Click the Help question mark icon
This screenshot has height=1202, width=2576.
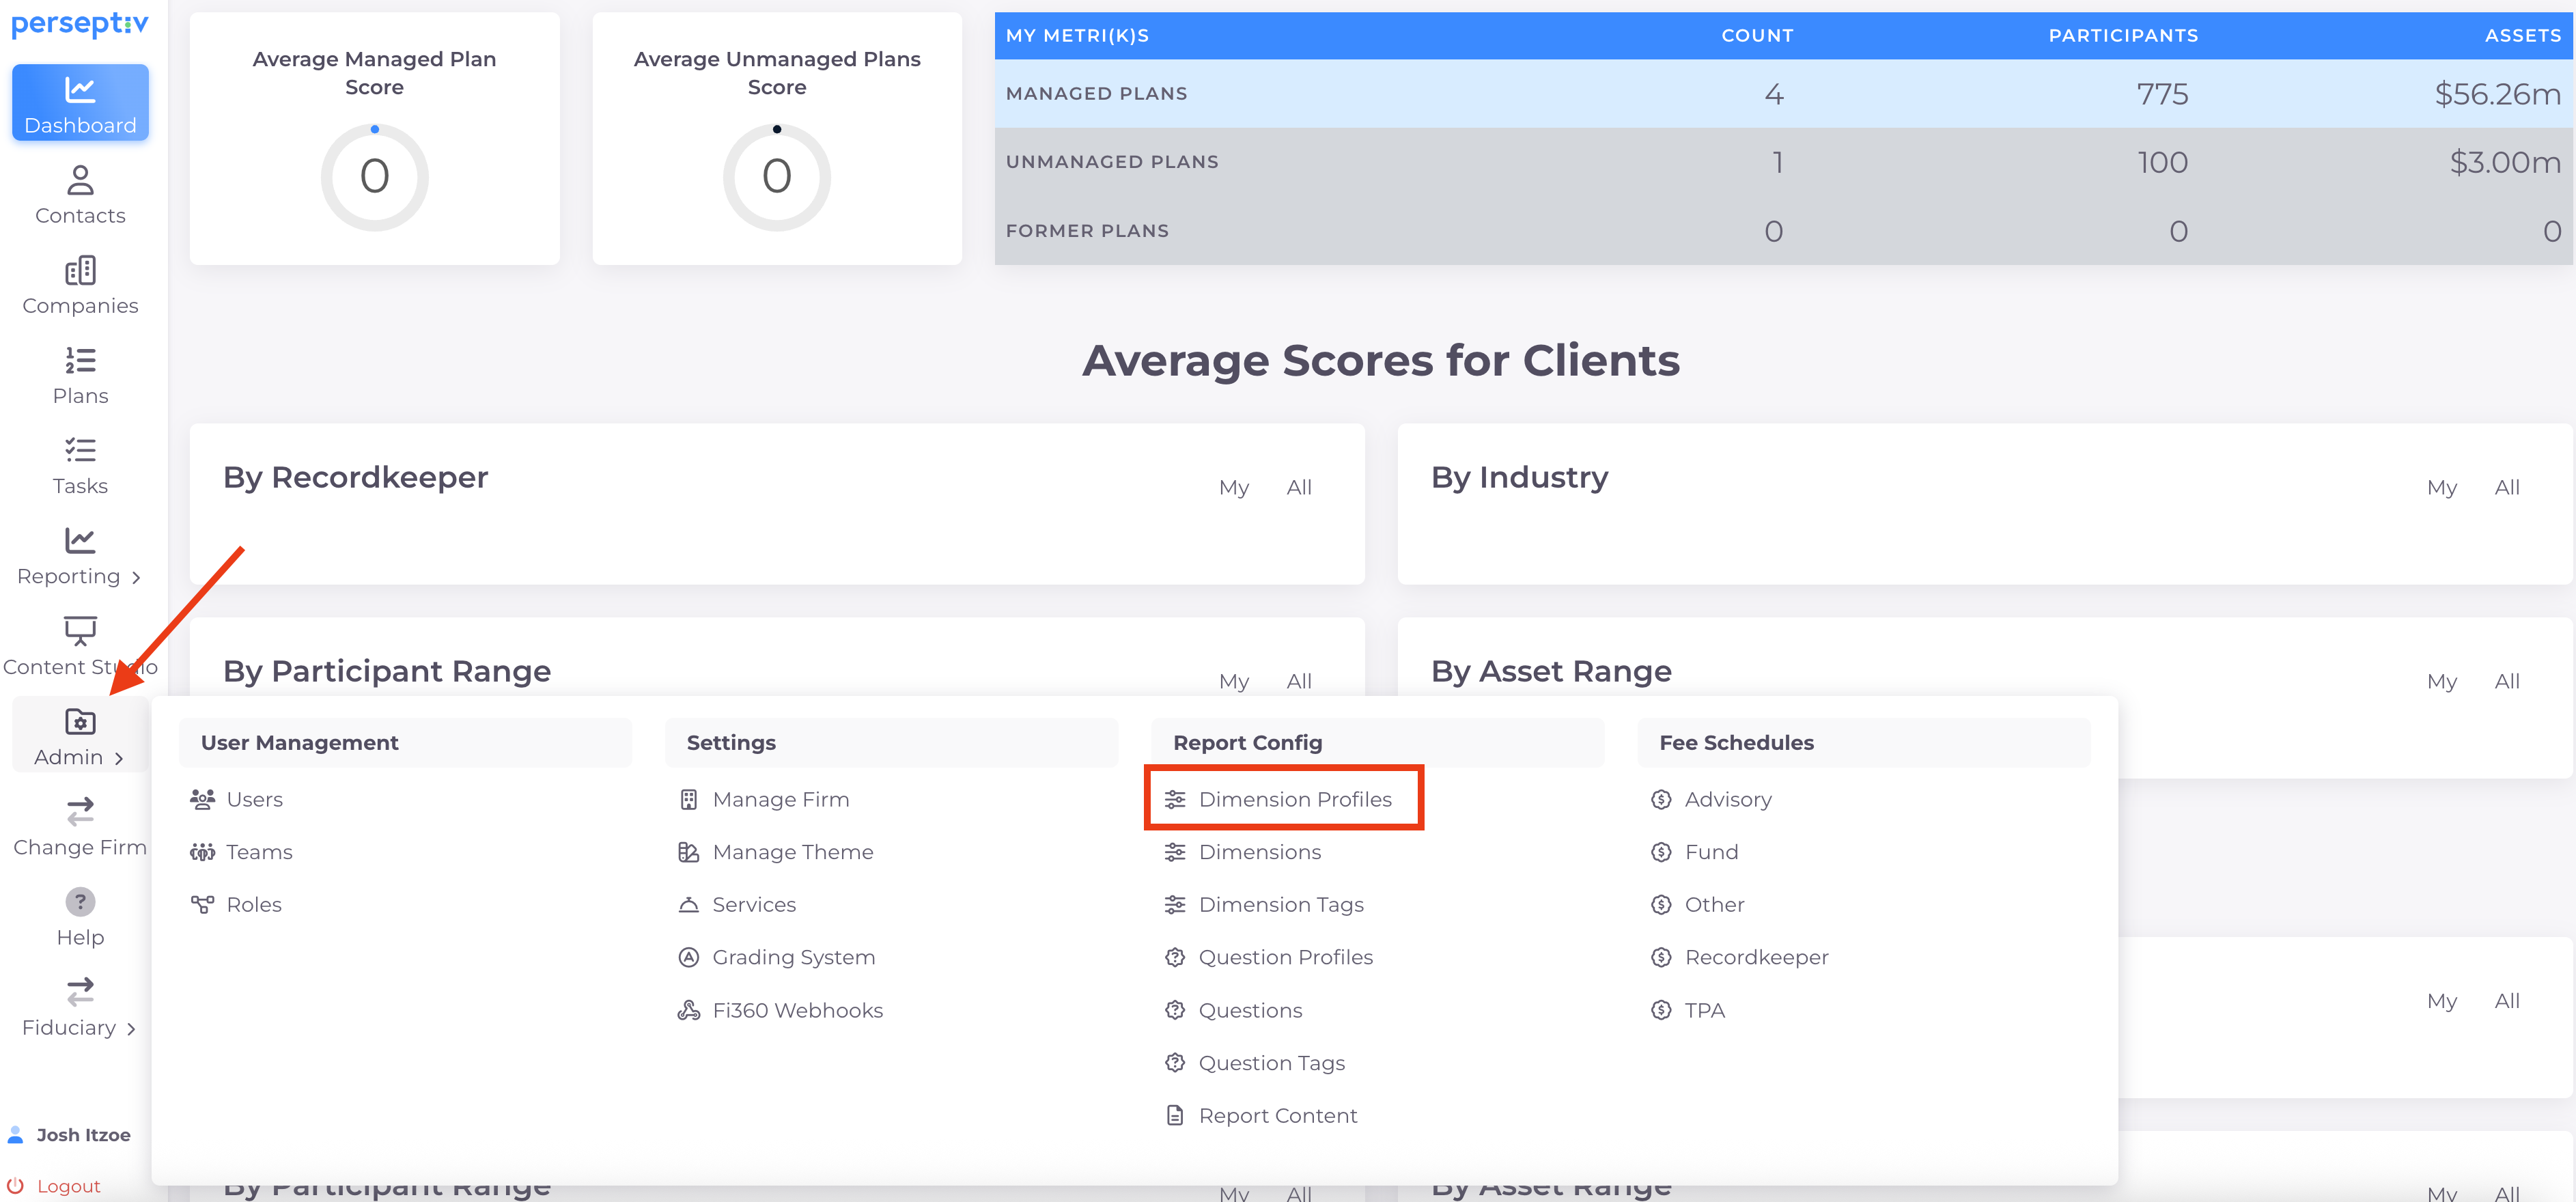click(x=80, y=901)
